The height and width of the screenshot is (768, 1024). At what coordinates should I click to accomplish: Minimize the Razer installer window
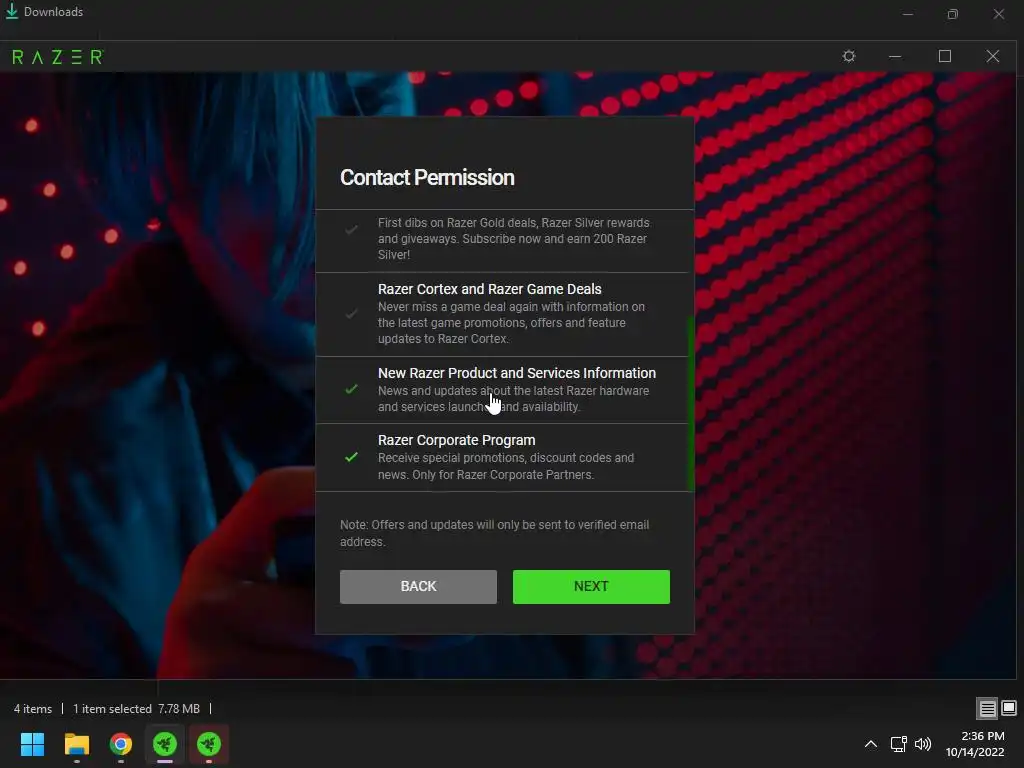895,57
